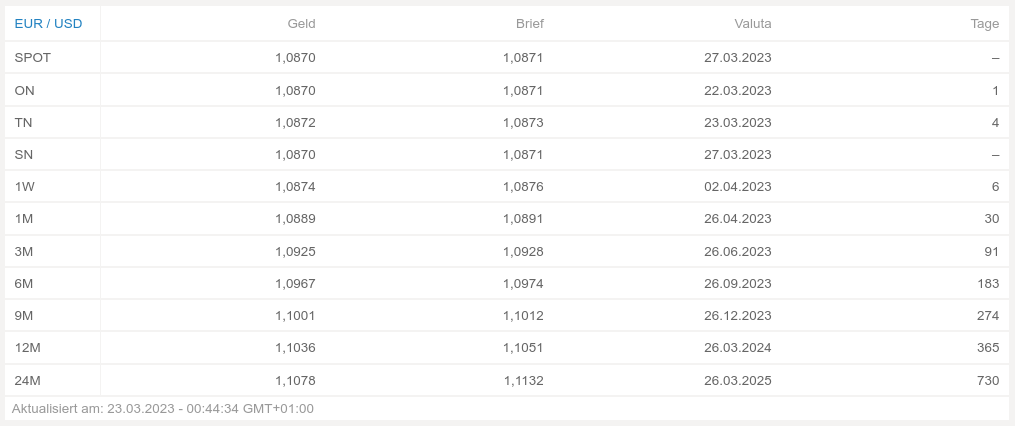Select the TN row label
Screen dimensions: 1015x426
[24, 122]
